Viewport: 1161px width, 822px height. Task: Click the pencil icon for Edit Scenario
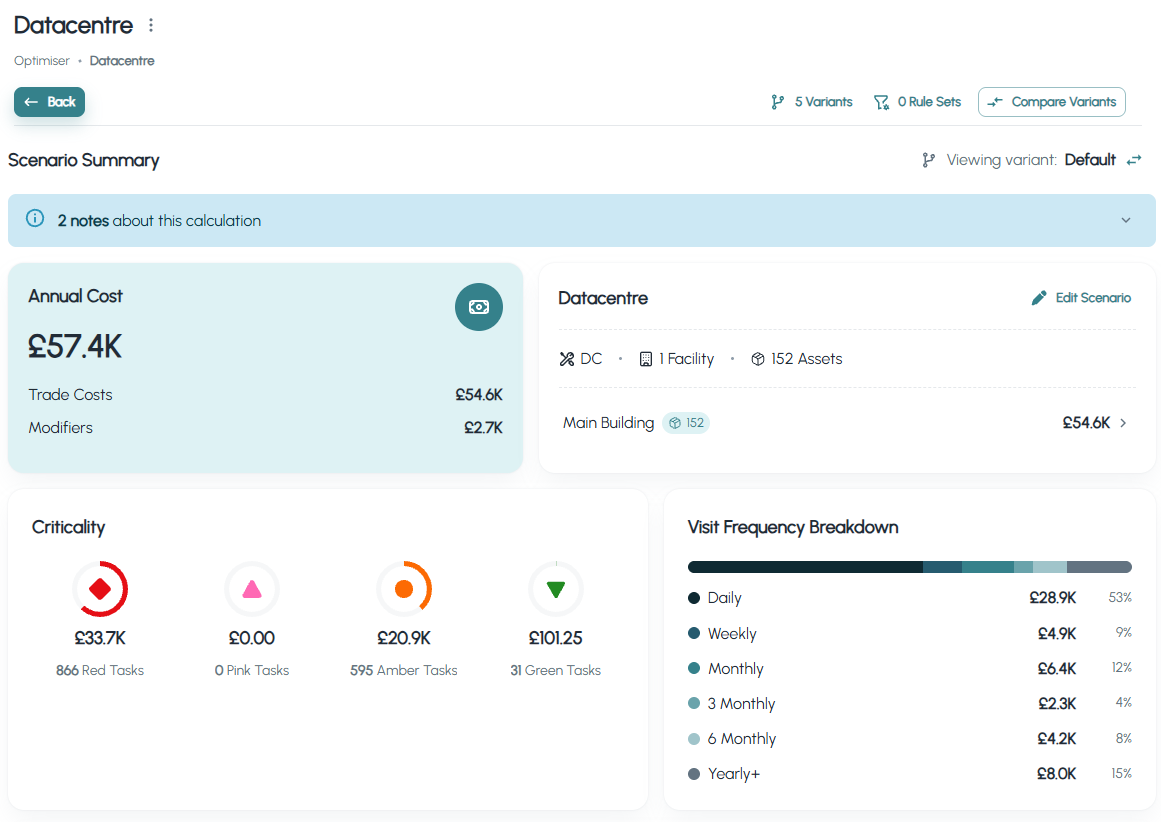[1039, 298]
